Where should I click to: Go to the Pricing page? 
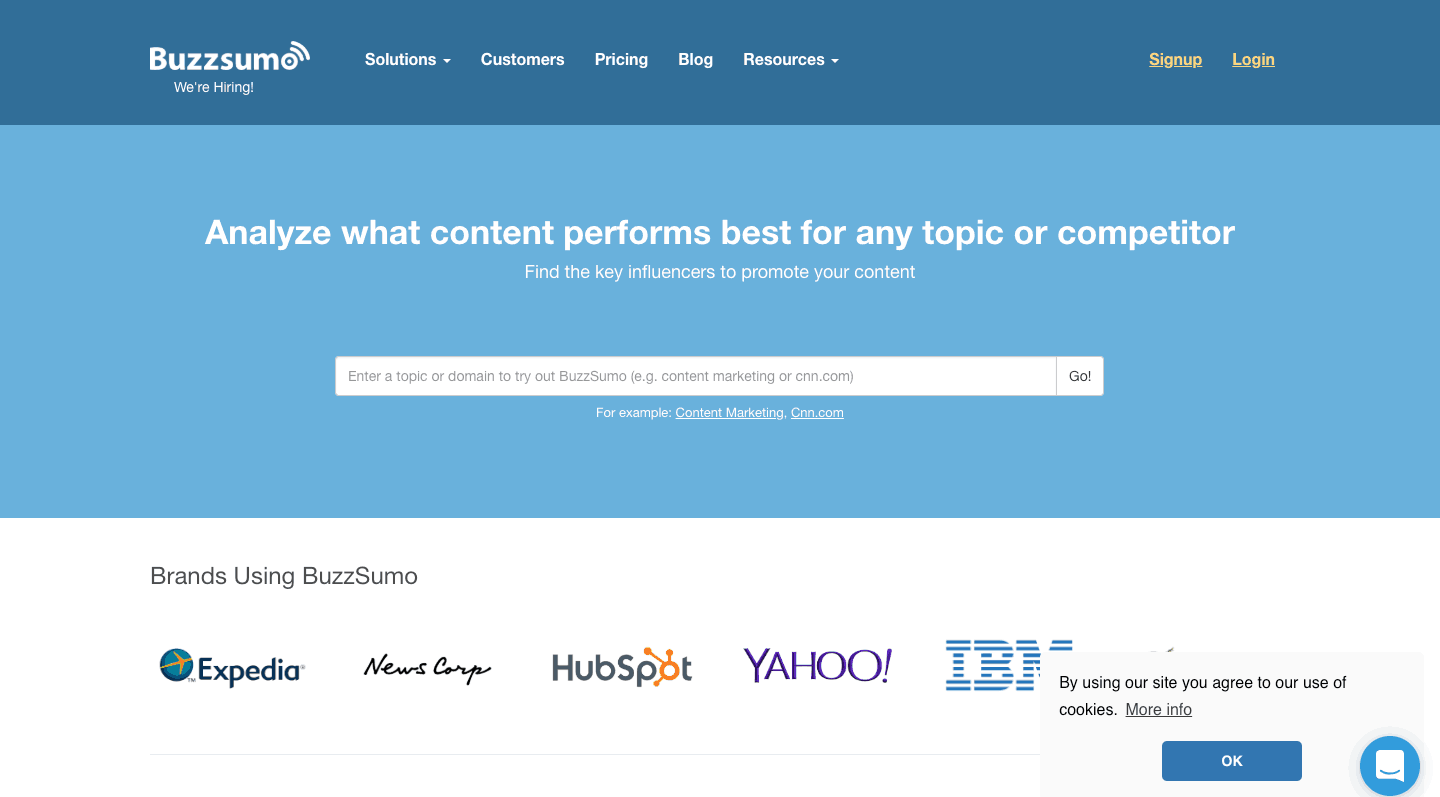point(621,60)
